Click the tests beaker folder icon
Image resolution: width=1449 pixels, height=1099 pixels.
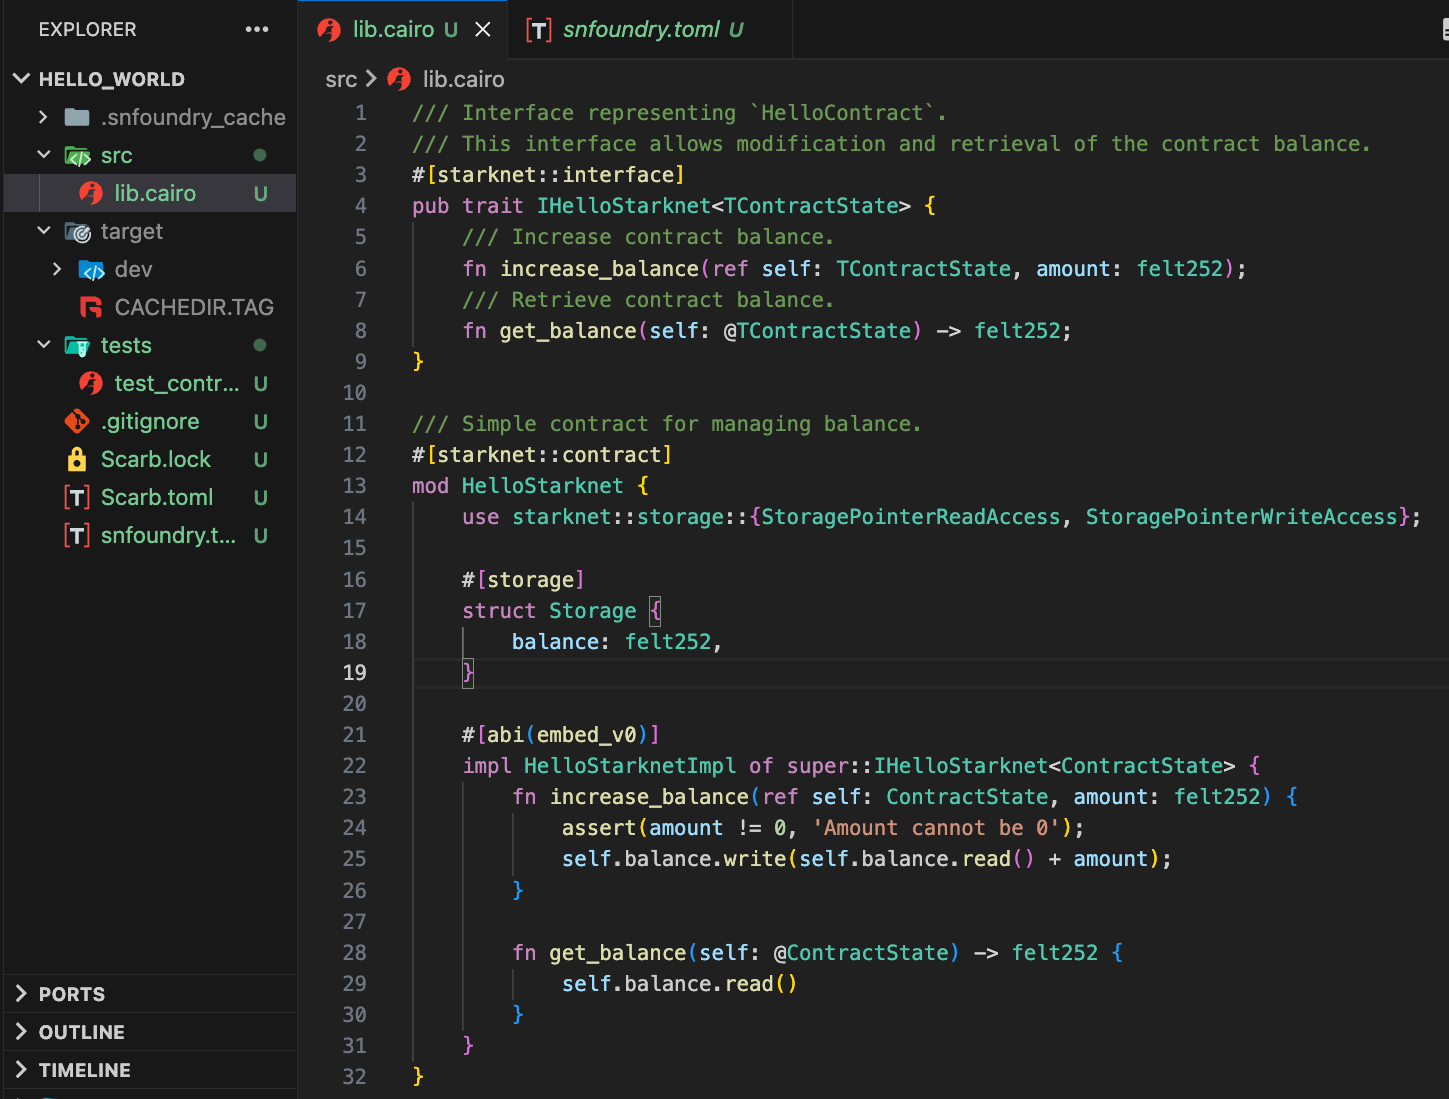77,345
